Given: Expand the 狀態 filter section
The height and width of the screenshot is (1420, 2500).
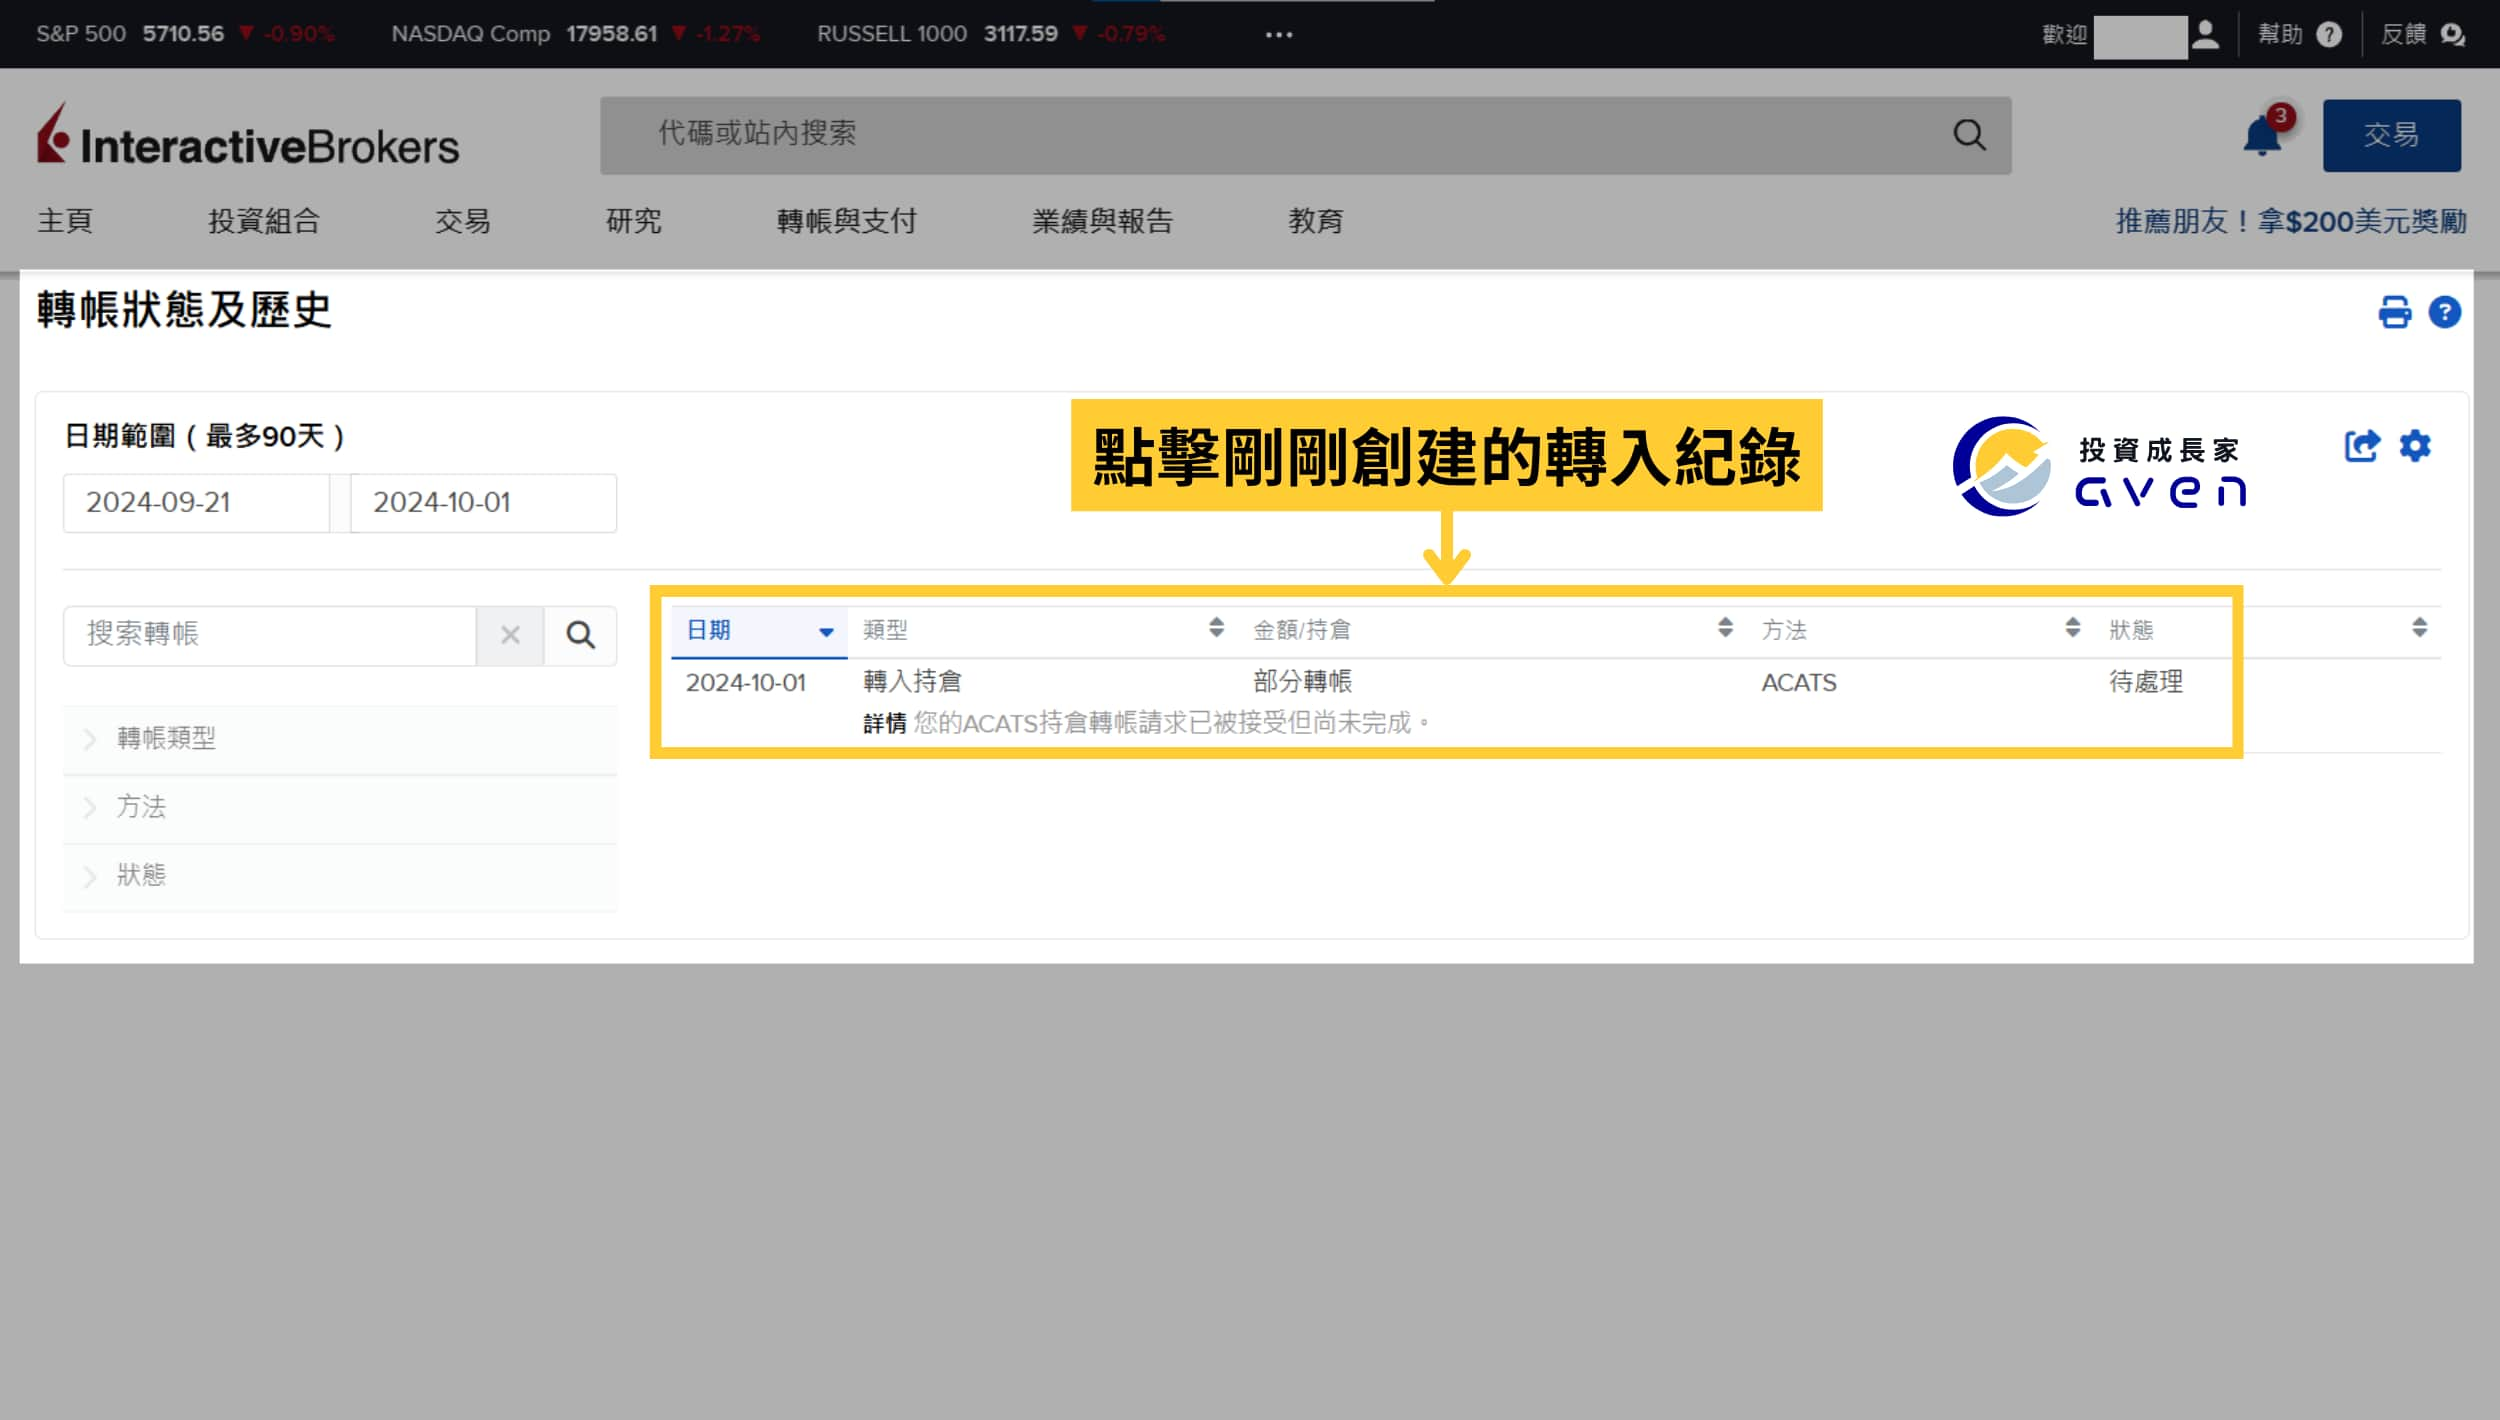Looking at the screenshot, I should click(x=340, y=876).
